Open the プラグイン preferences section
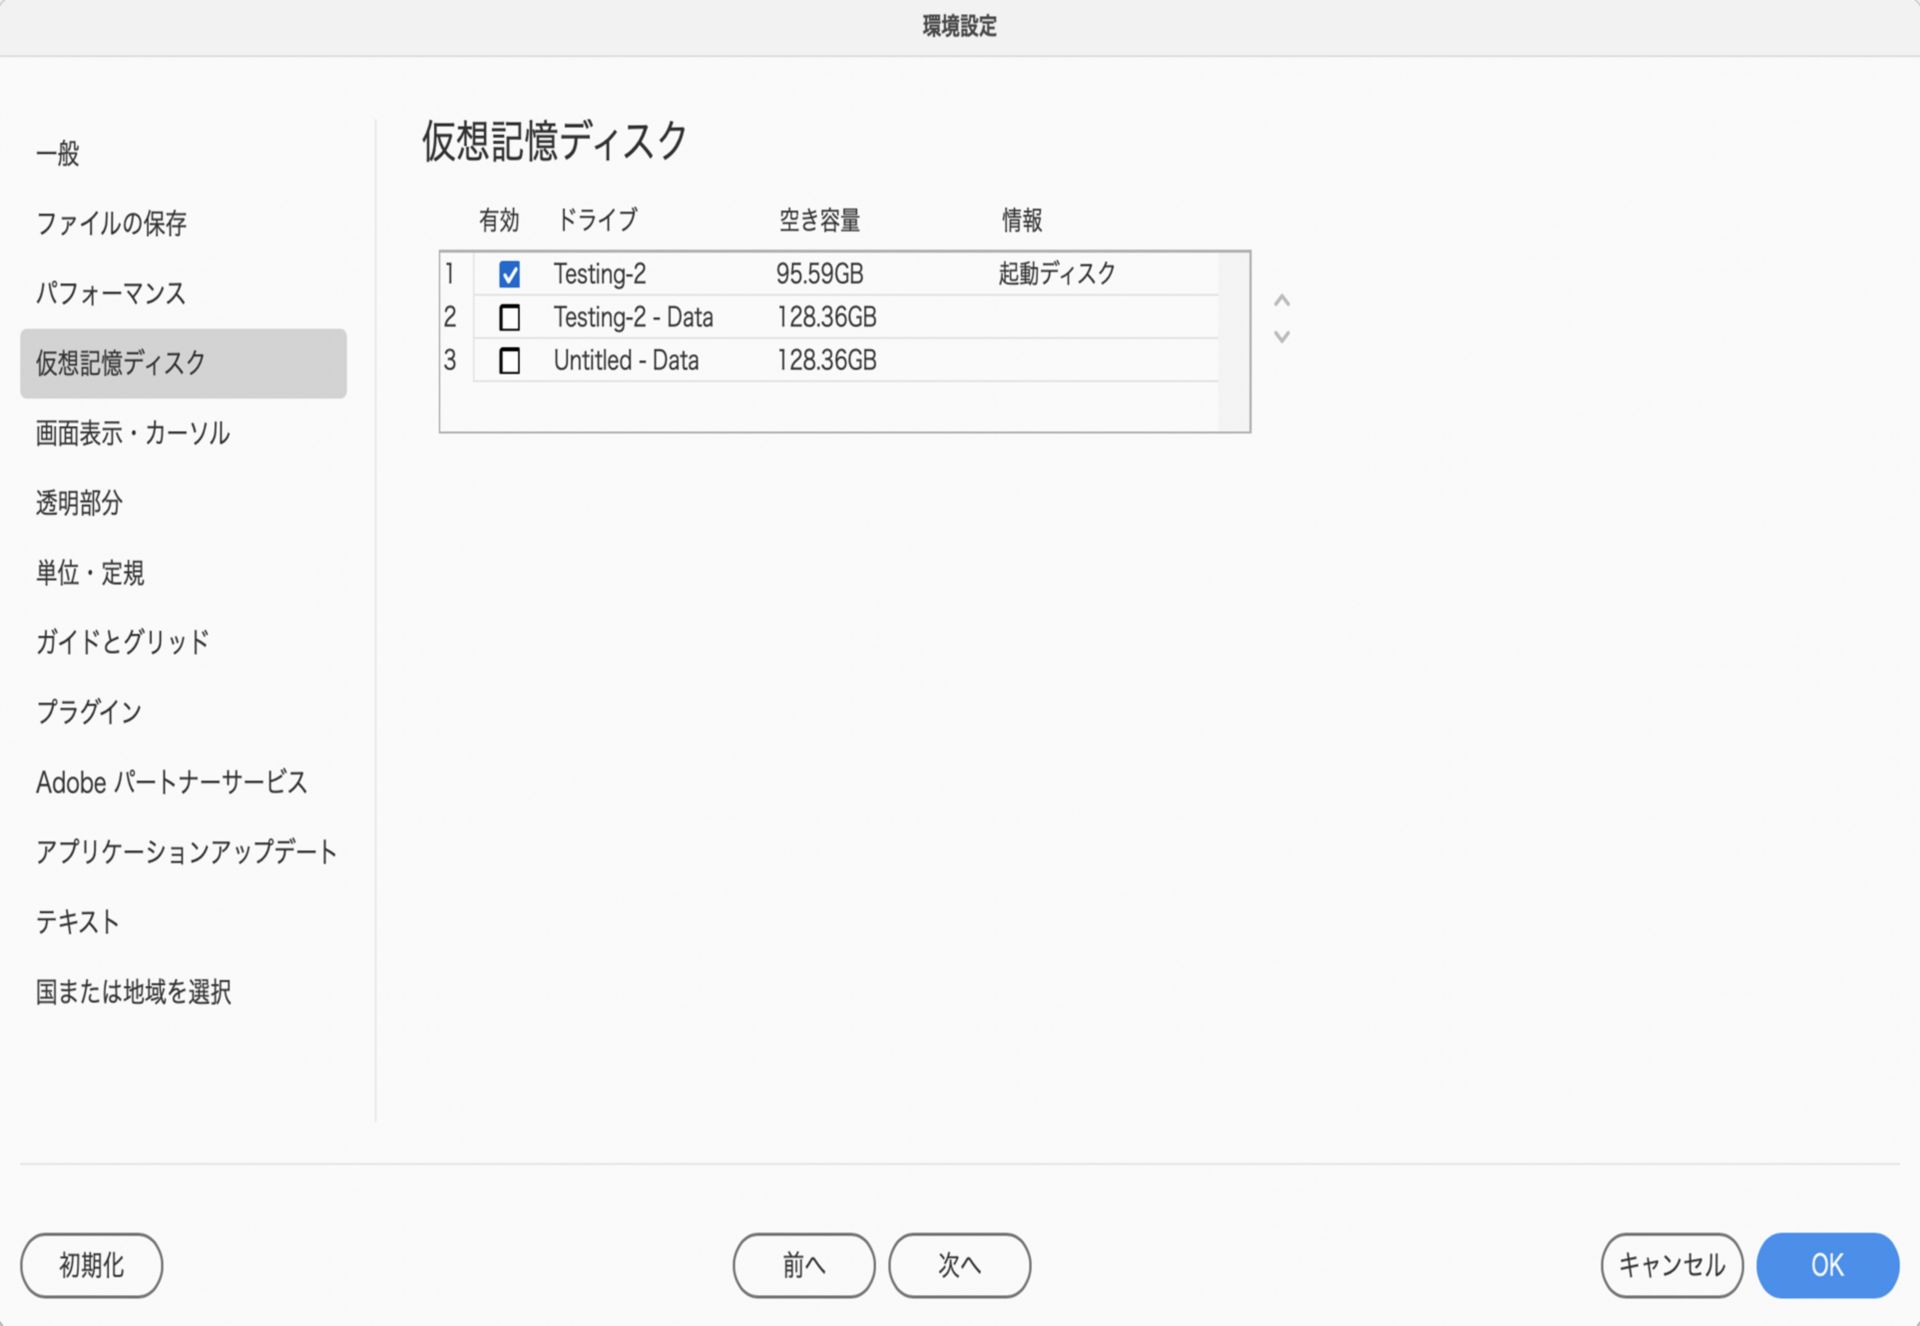Viewport: 1920px width, 1326px height. click(89, 712)
